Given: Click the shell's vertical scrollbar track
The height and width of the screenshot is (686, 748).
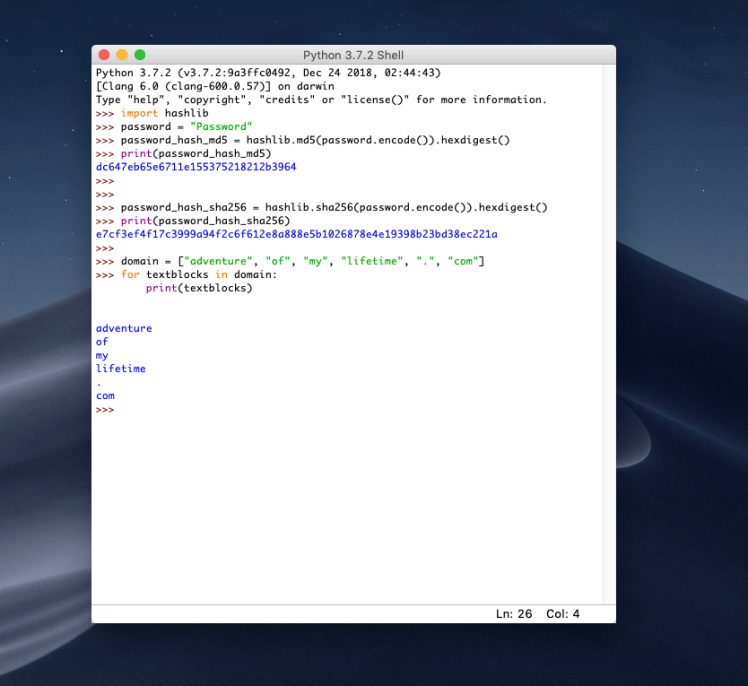Looking at the screenshot, I should coord(609,330).
